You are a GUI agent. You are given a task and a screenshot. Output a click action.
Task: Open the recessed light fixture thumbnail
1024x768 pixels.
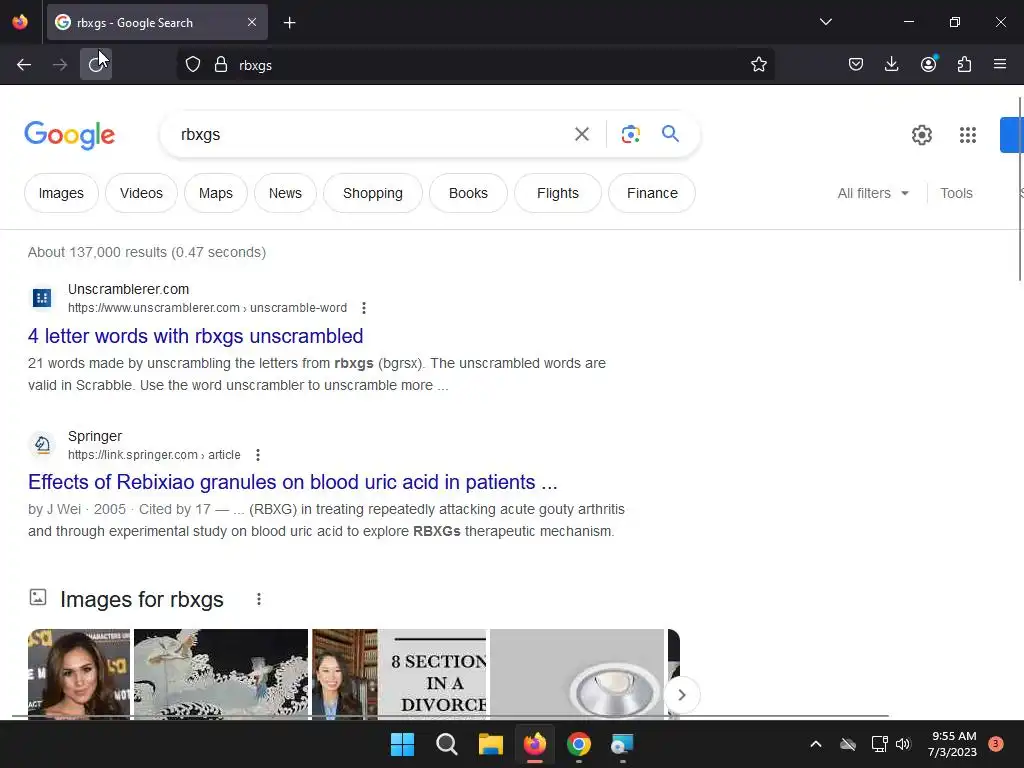577,674
